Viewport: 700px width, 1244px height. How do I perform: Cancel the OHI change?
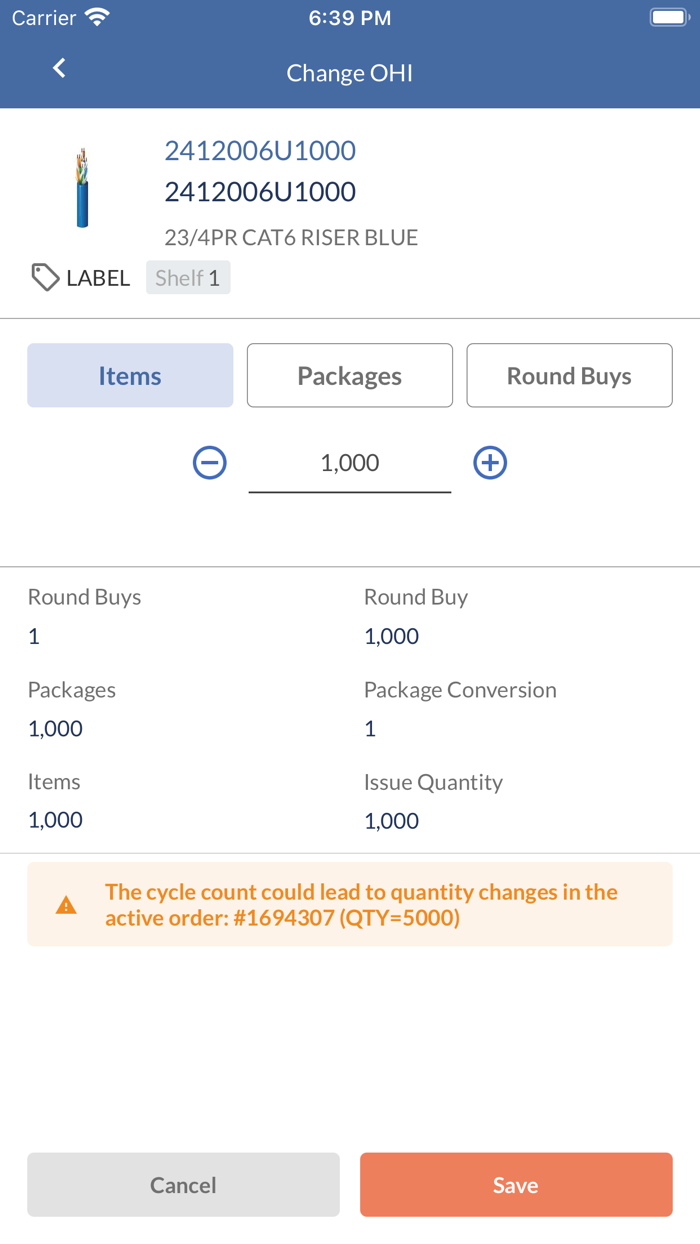pos(183,1184)
